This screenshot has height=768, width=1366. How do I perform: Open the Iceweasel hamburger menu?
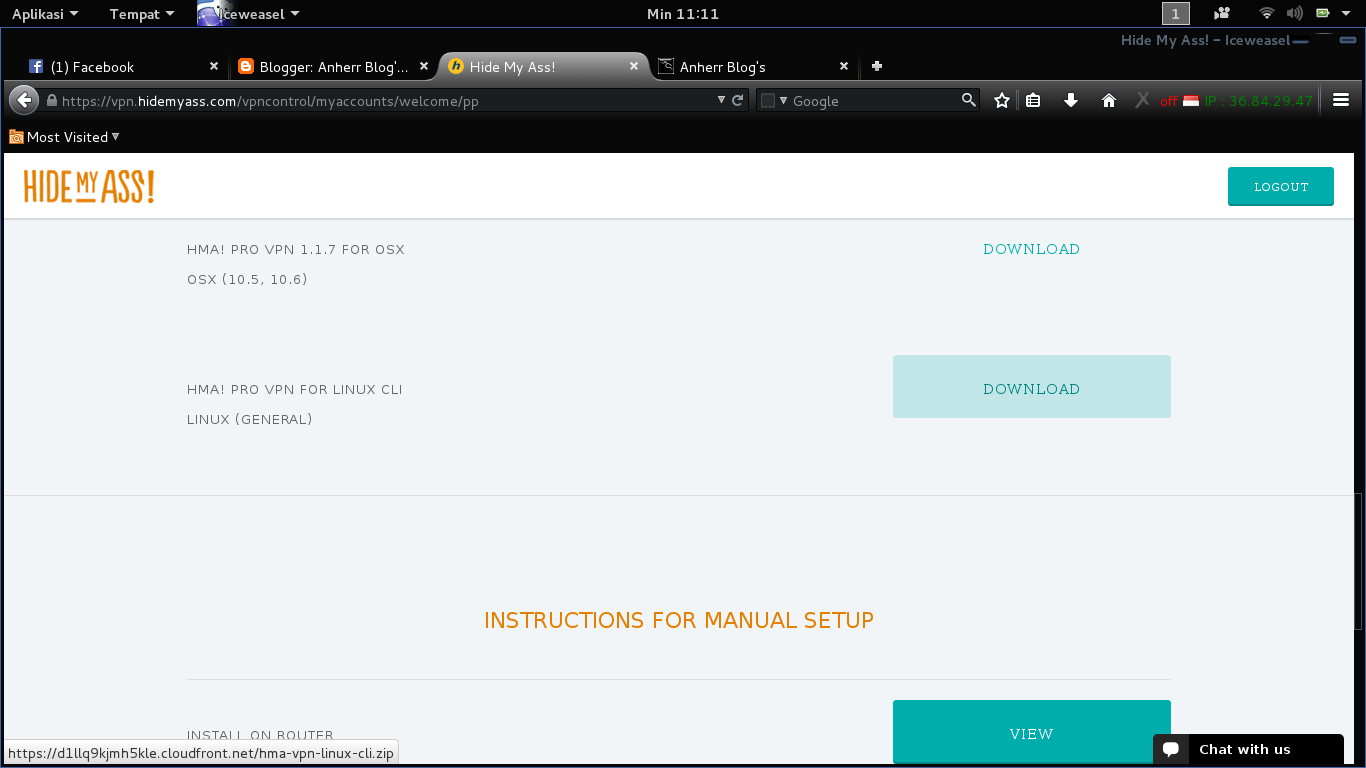[1341, 100]
